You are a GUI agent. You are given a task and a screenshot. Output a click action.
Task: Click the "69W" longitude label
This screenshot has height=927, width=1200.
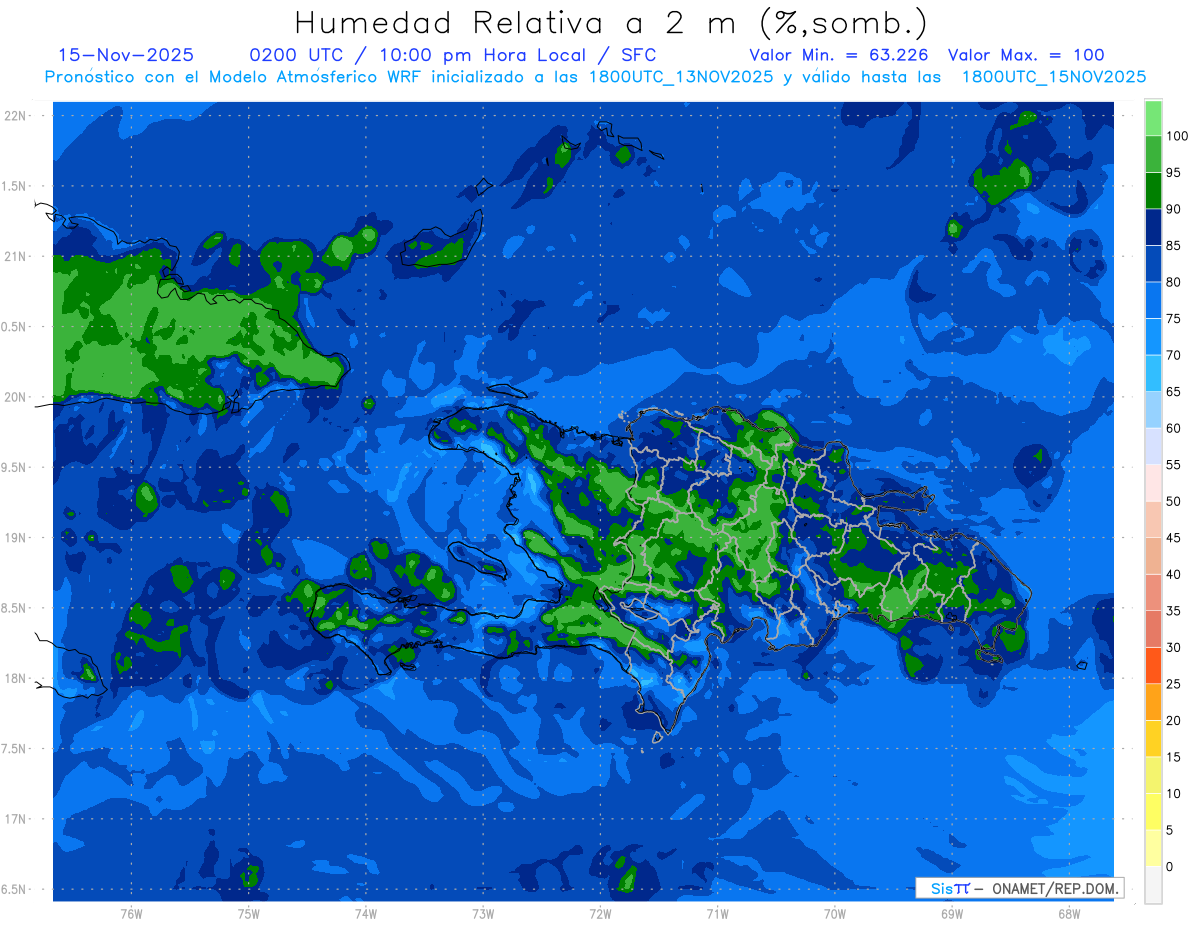tap(952, 913)
